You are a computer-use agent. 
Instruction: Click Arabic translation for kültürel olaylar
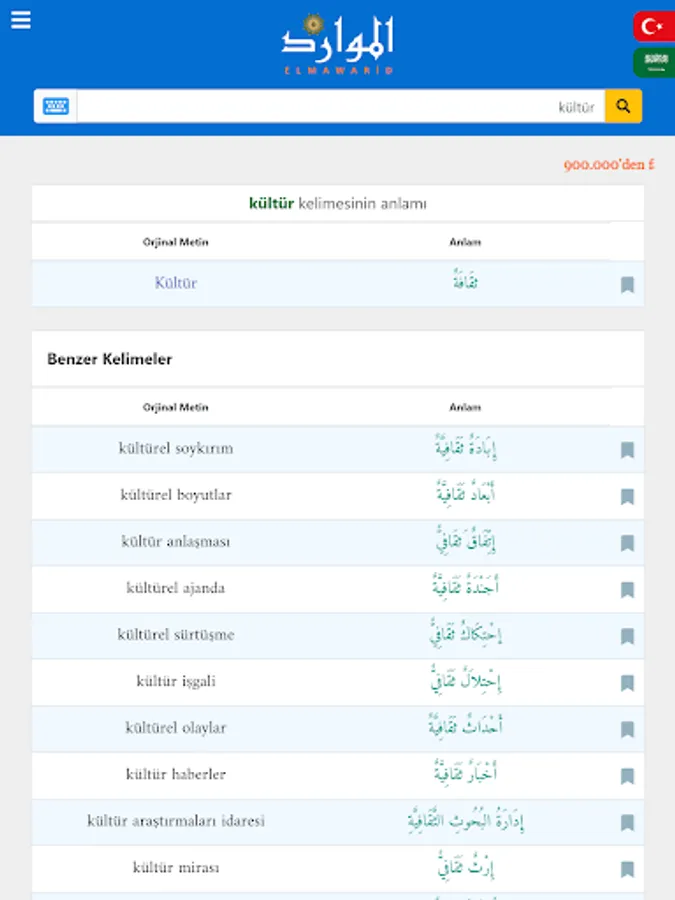point(465,727)
